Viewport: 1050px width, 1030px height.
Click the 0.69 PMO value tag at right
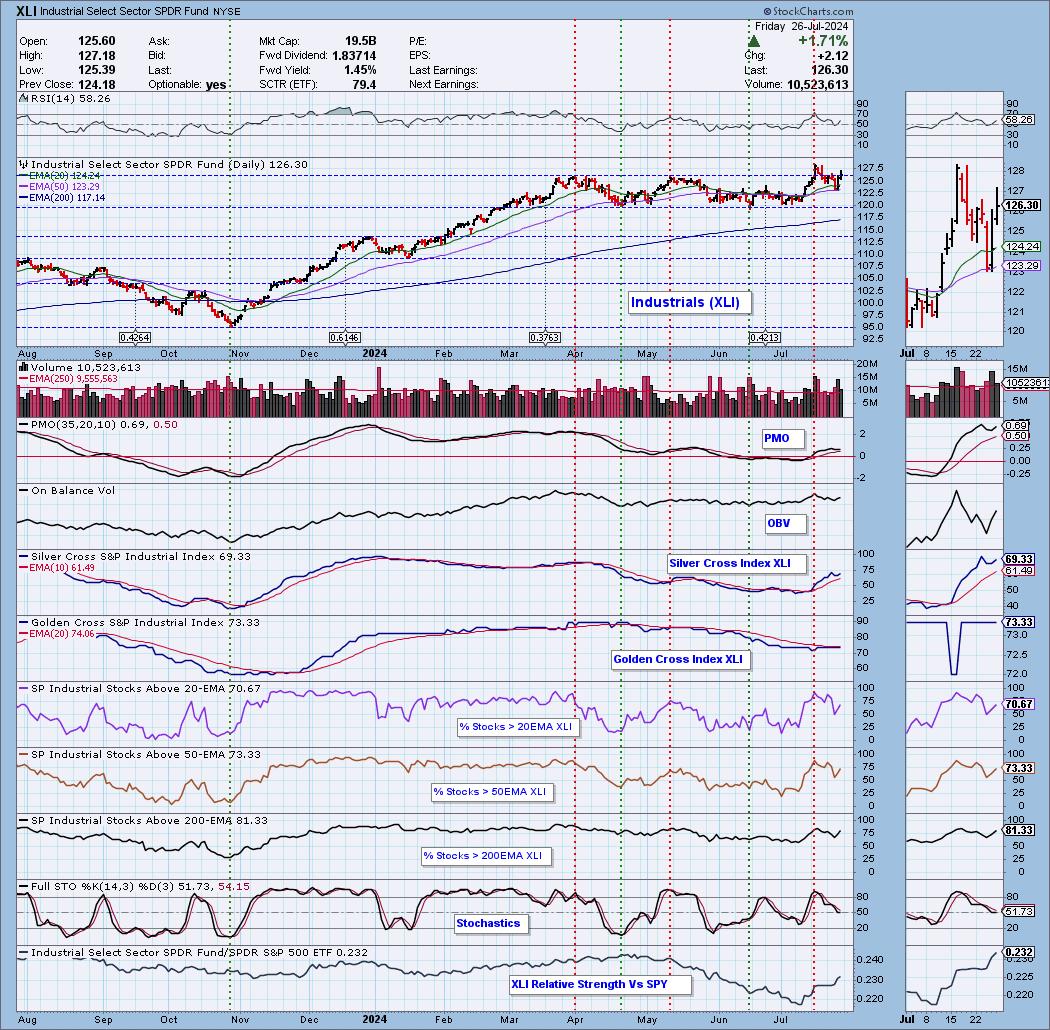tap(1017, 425)
